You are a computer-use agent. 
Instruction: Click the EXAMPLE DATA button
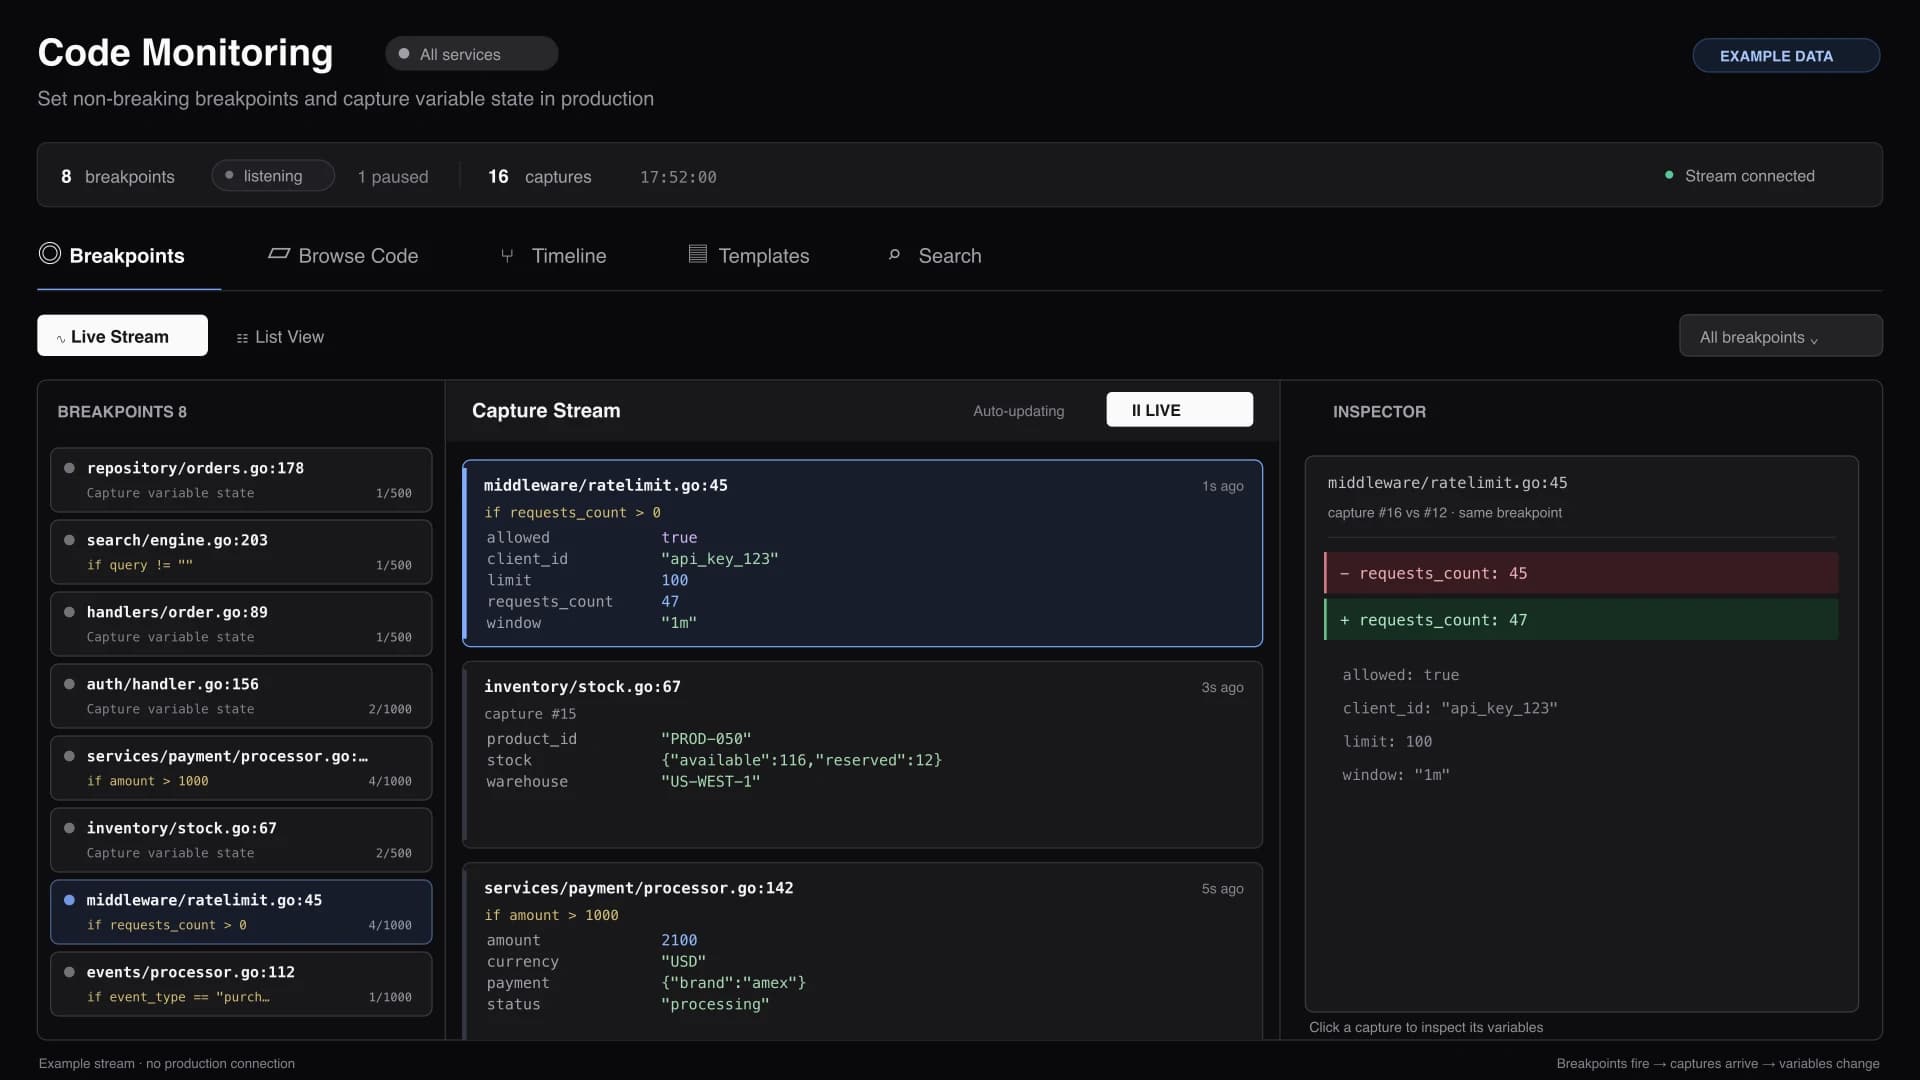[1786, 56]
